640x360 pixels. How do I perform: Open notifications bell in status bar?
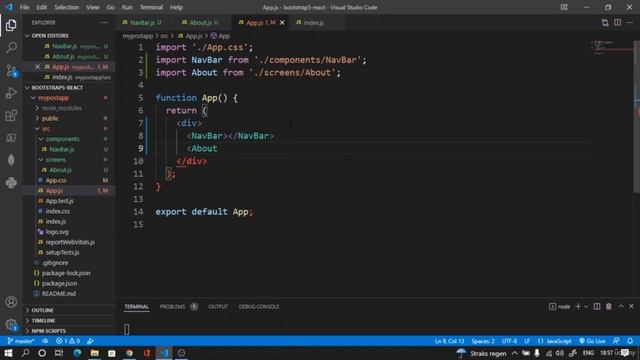pyautogui.click(x=630, y=341)
